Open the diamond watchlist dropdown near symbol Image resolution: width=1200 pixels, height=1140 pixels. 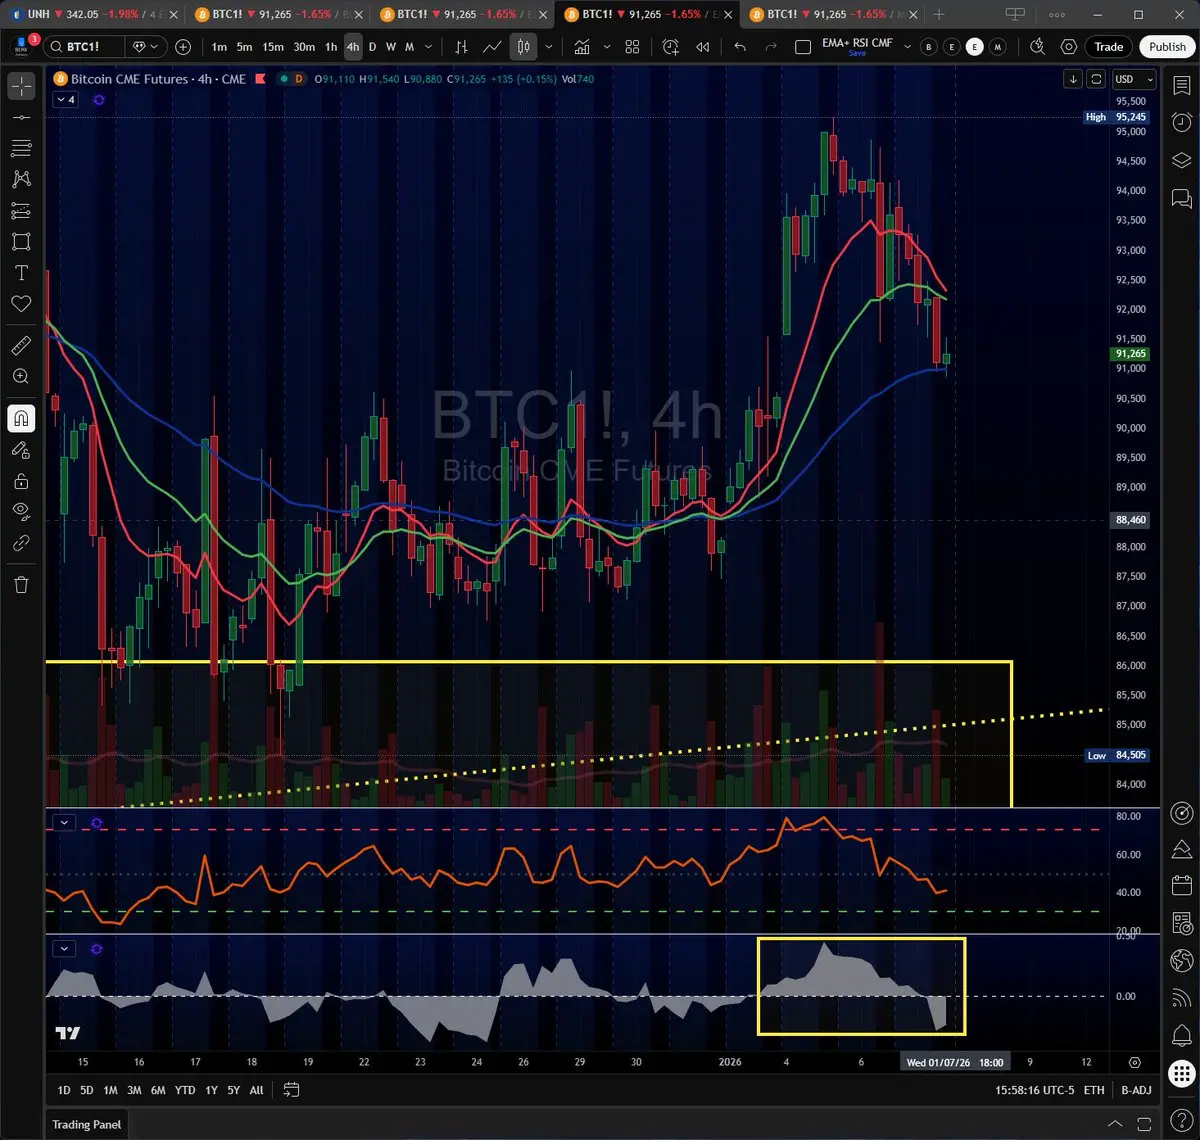point(145,47)
